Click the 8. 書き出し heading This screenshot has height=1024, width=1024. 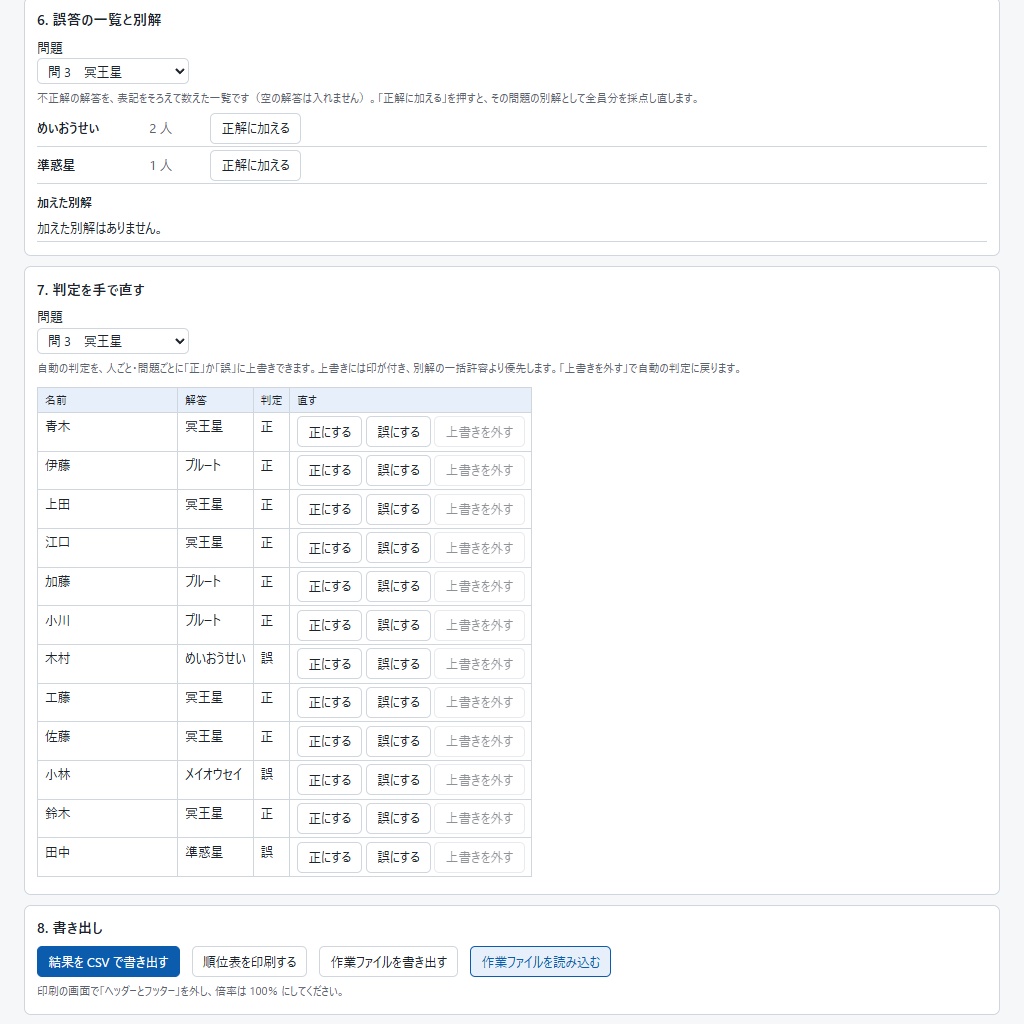[x=70, y=927]
